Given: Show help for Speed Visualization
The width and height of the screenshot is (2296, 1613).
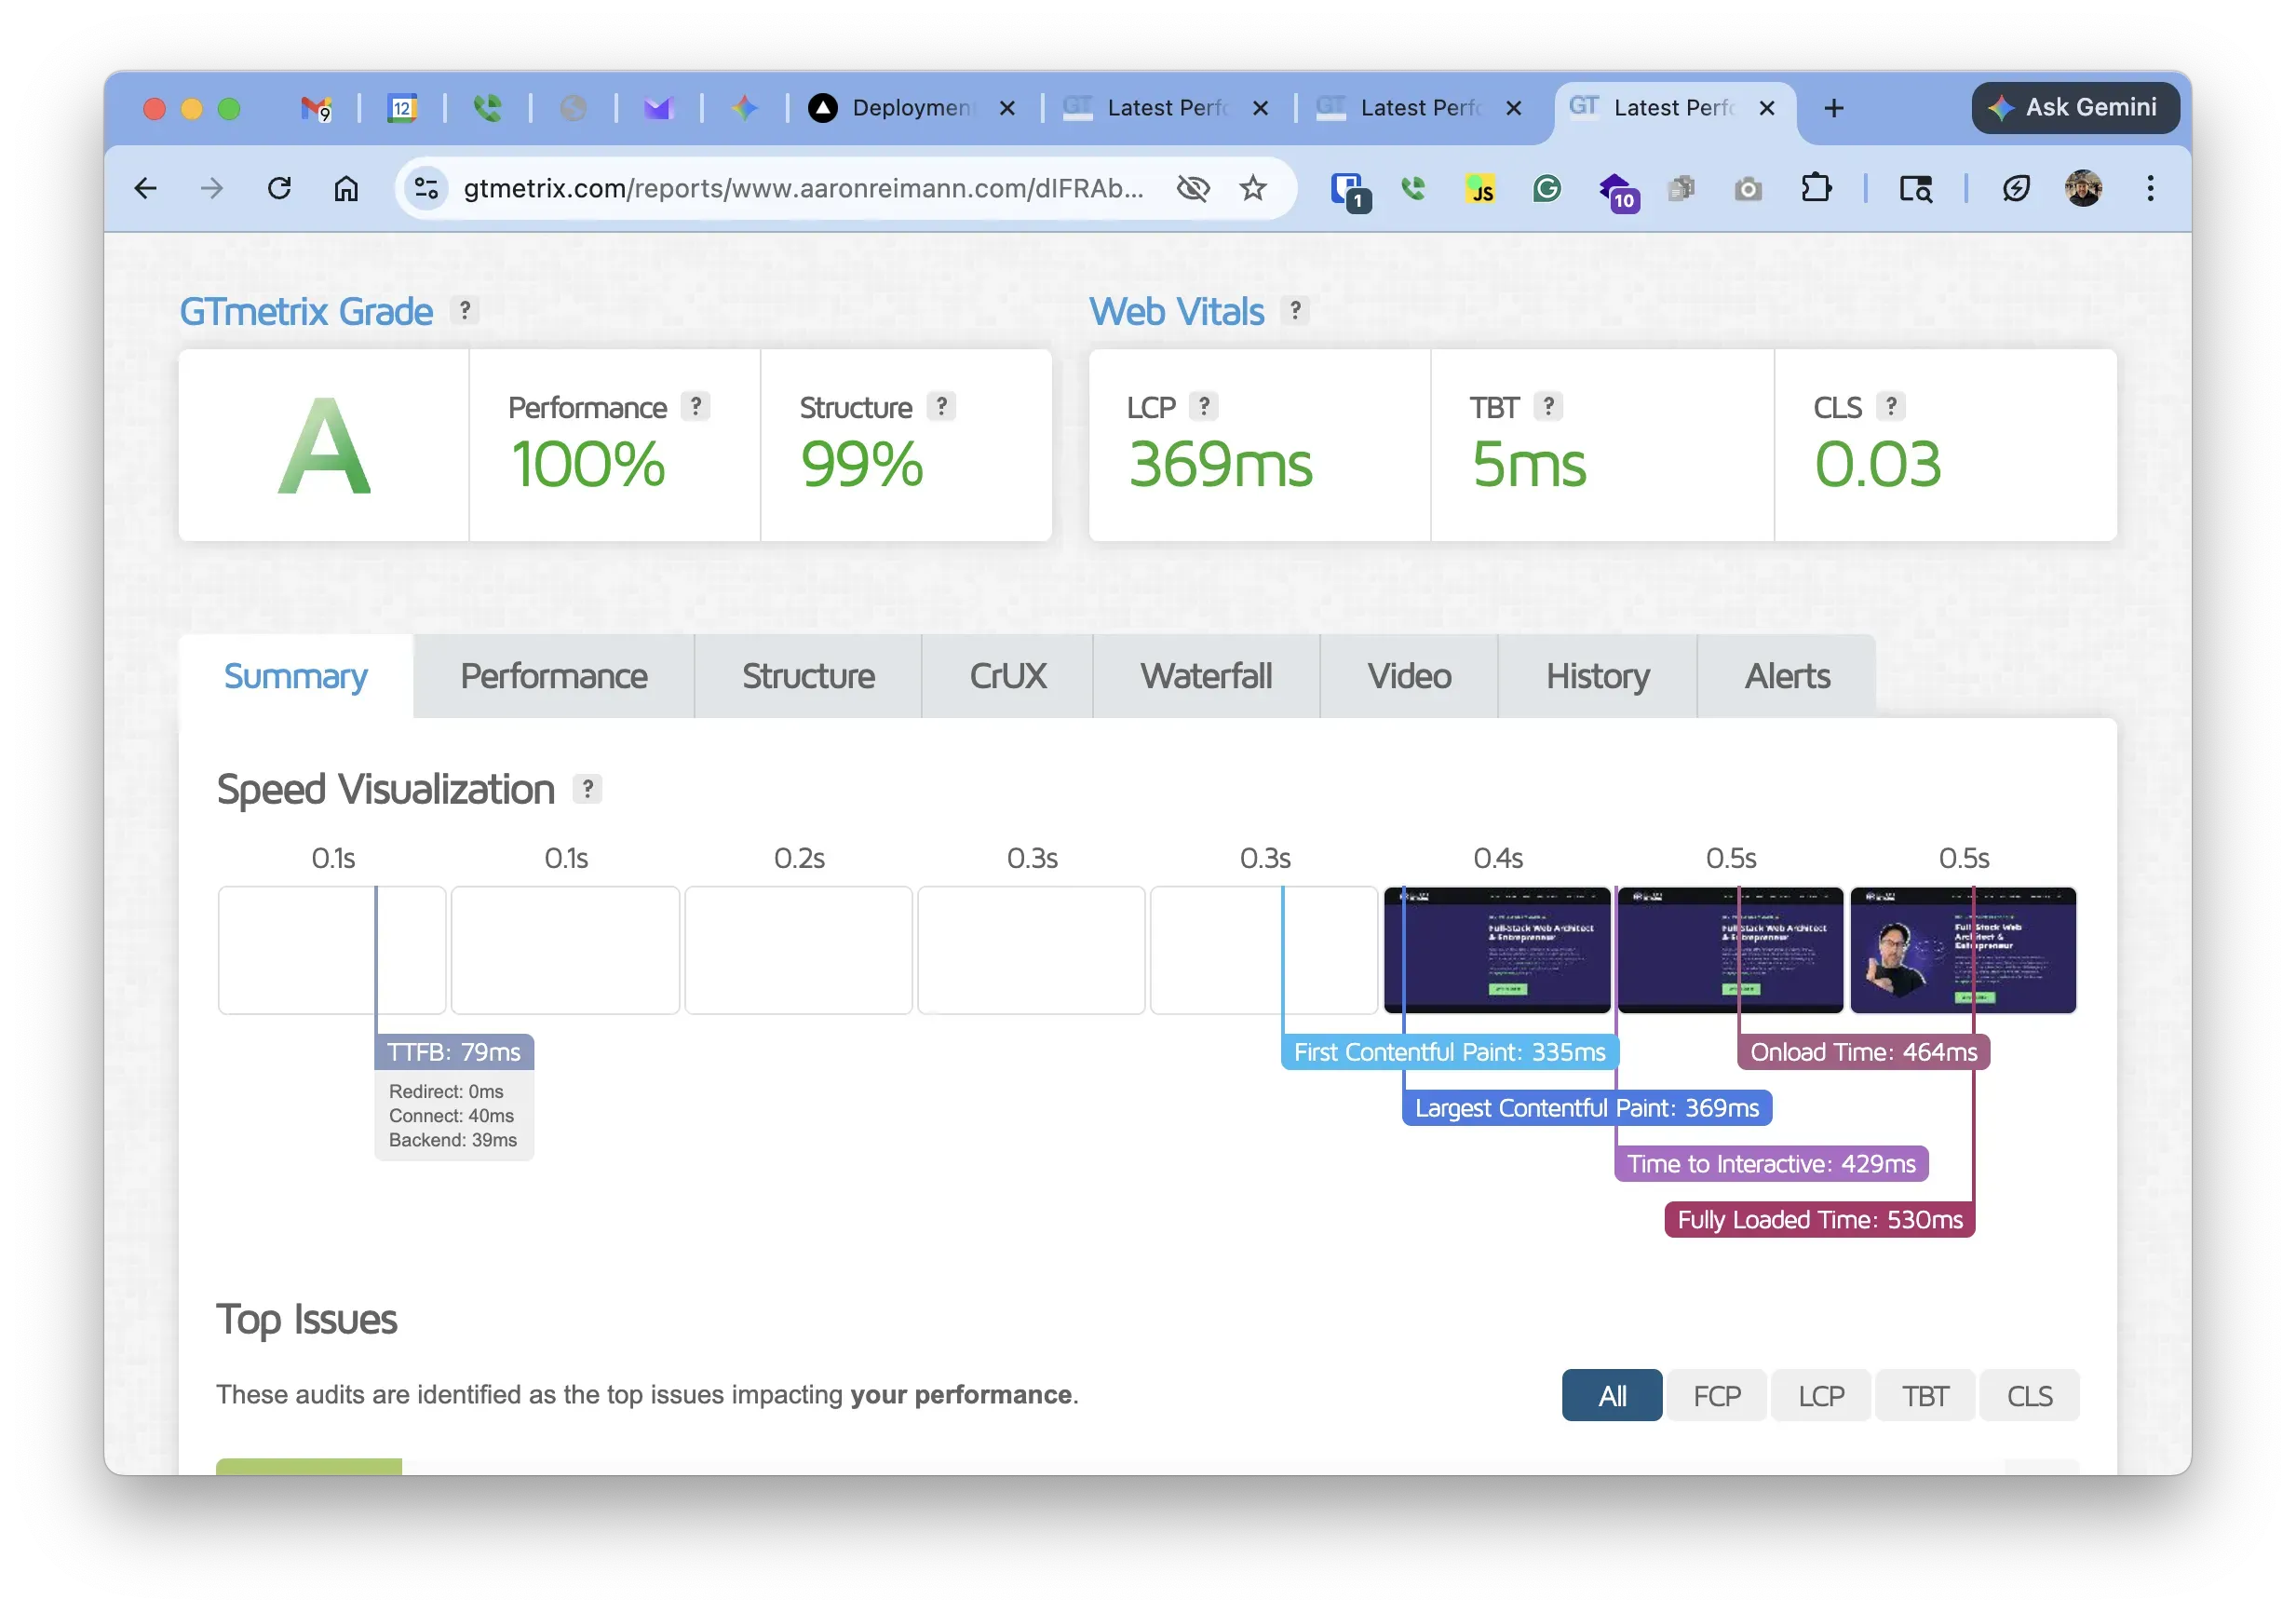Looking at the screenshot, I should (x=587, y=789).
